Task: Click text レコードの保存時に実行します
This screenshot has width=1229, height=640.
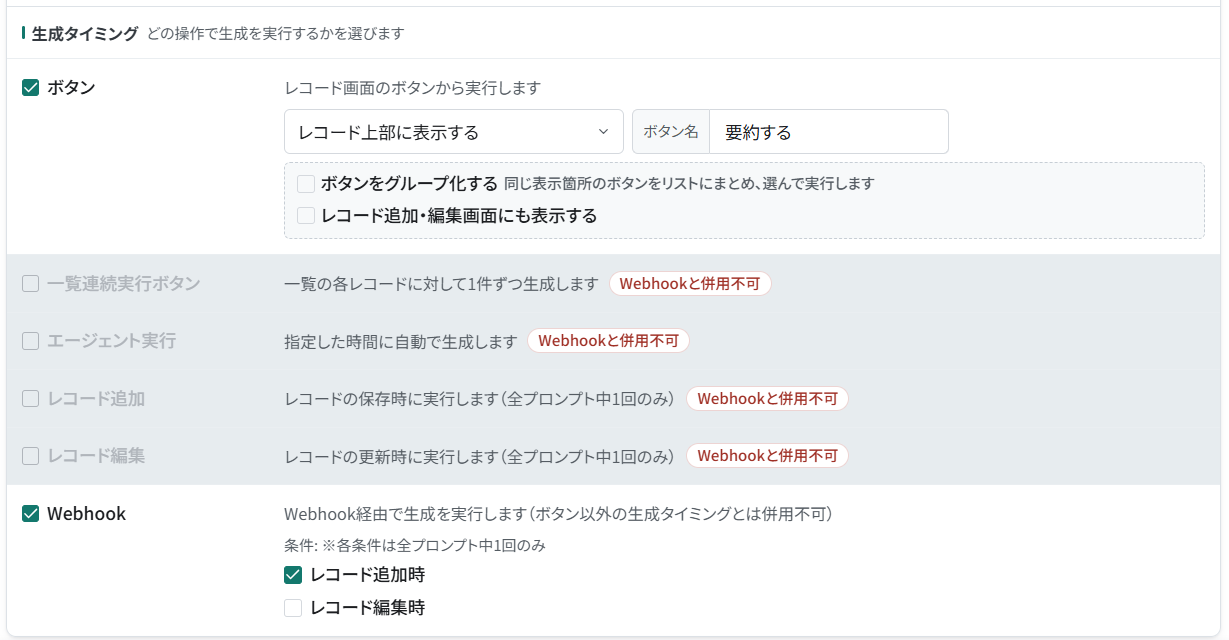Action: (391, 399)
